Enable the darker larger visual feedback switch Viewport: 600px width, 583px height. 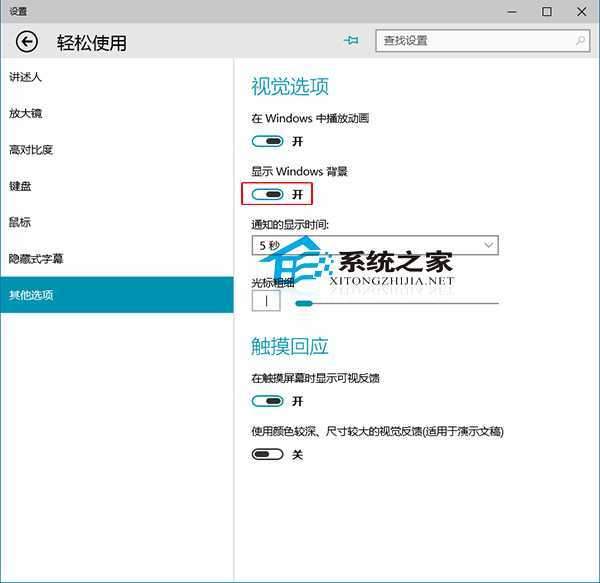click(x=267, y=454)
